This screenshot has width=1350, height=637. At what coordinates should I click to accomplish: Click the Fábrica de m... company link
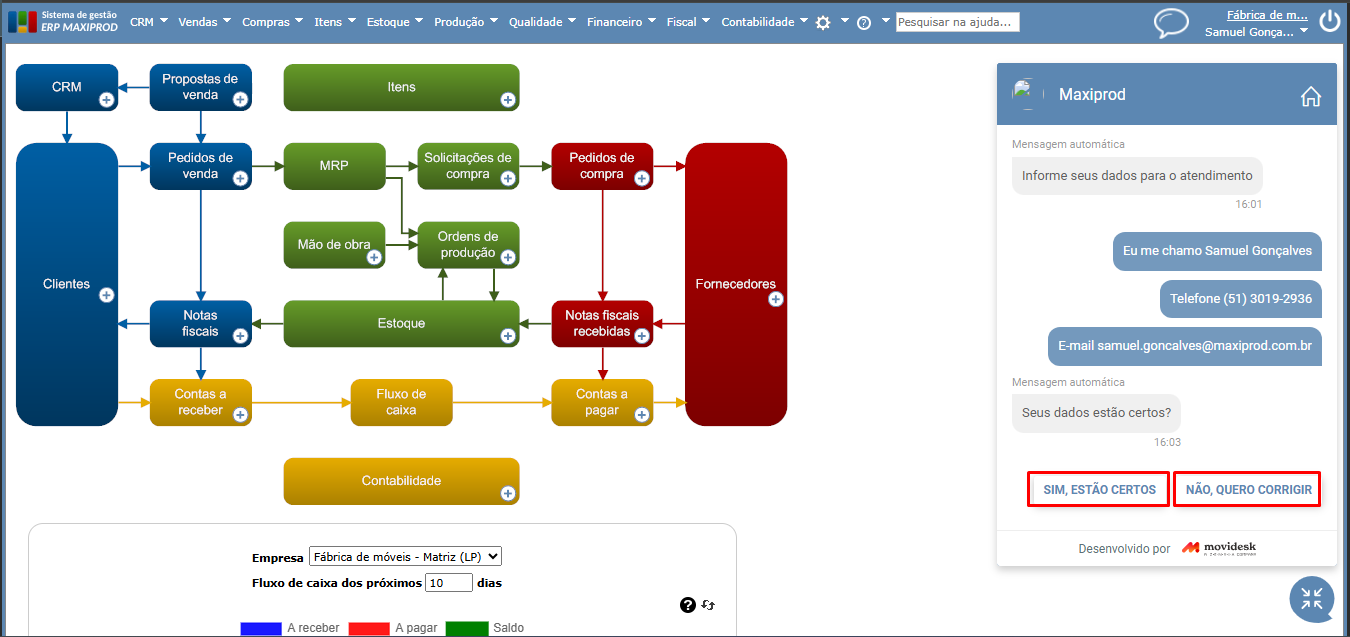pyautogui.click(x=1267, y=14)
